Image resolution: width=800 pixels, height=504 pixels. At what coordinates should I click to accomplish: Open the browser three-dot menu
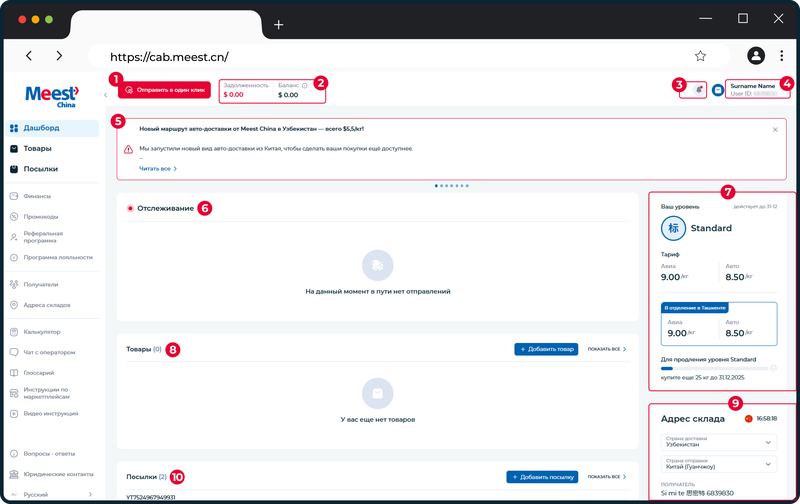click(x=782, y=56)
